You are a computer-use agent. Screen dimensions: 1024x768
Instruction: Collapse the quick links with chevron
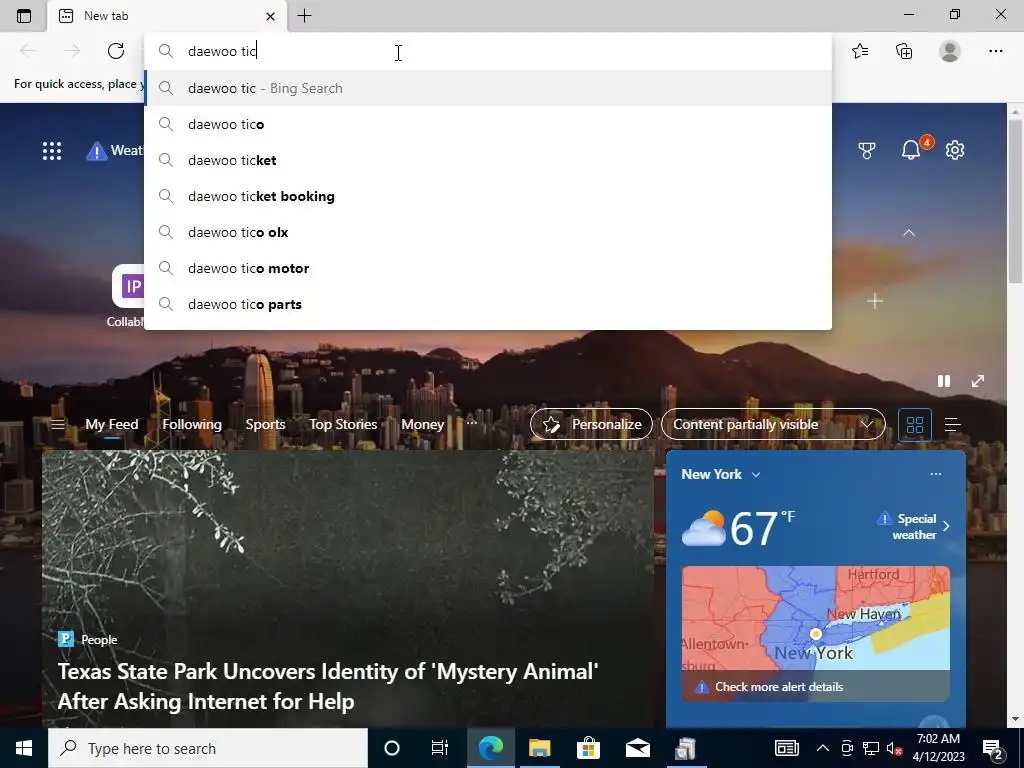click(908, 232)
